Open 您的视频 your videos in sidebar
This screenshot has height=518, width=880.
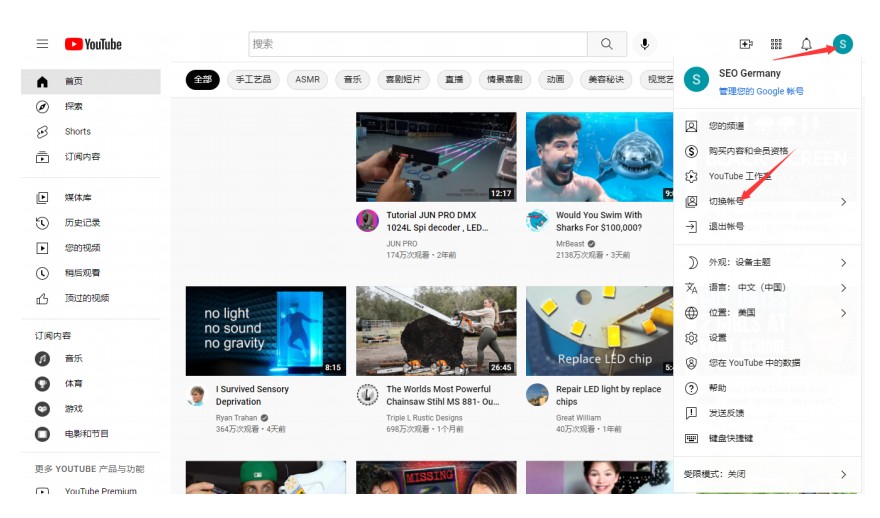pyautogui.click(x=91, y=247)
